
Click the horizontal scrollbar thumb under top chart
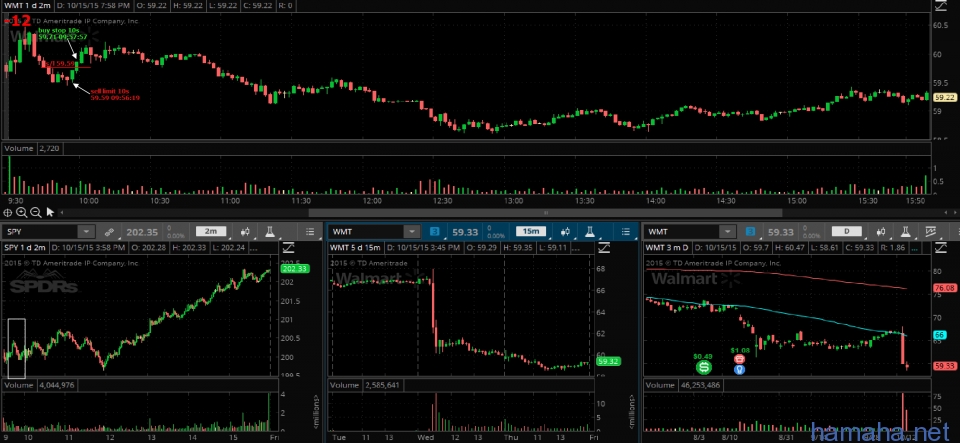click(546, 212)
